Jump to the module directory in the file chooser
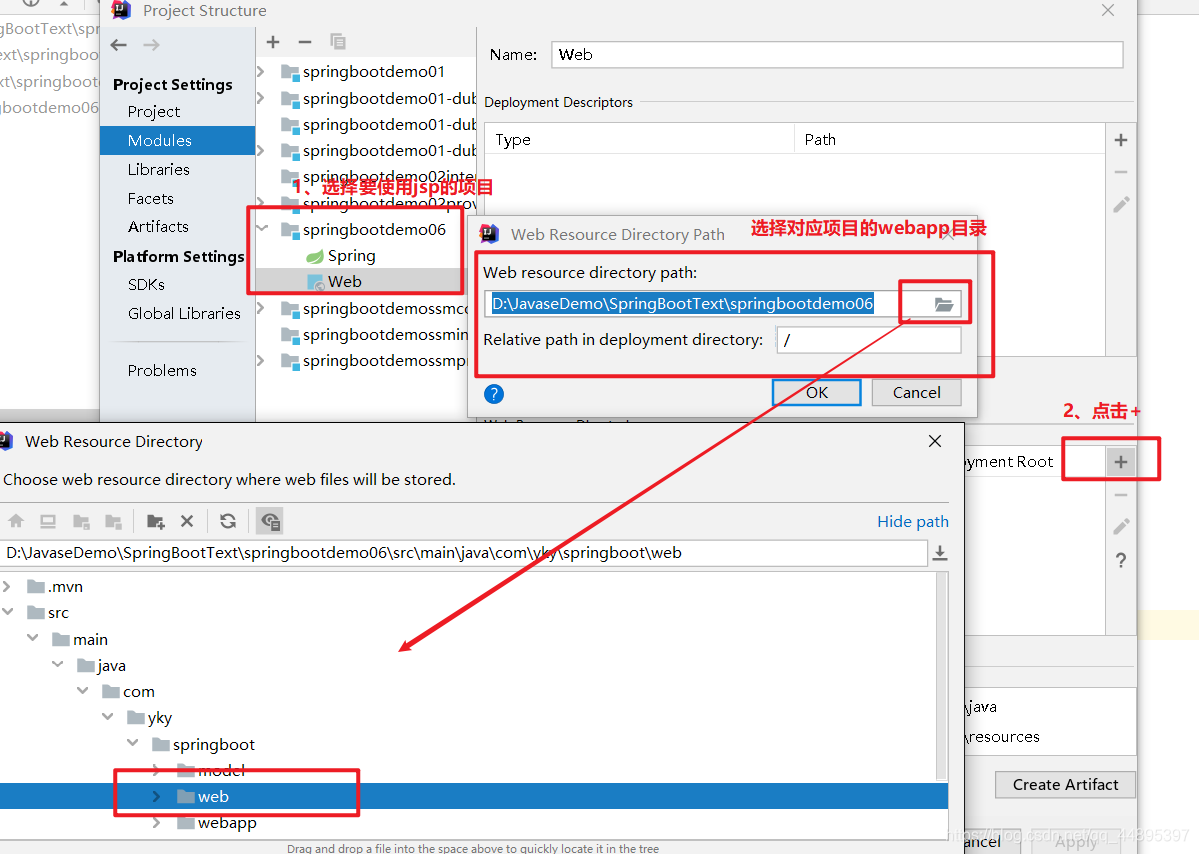This screenshot has height=854, width=1199. [113, 521]
